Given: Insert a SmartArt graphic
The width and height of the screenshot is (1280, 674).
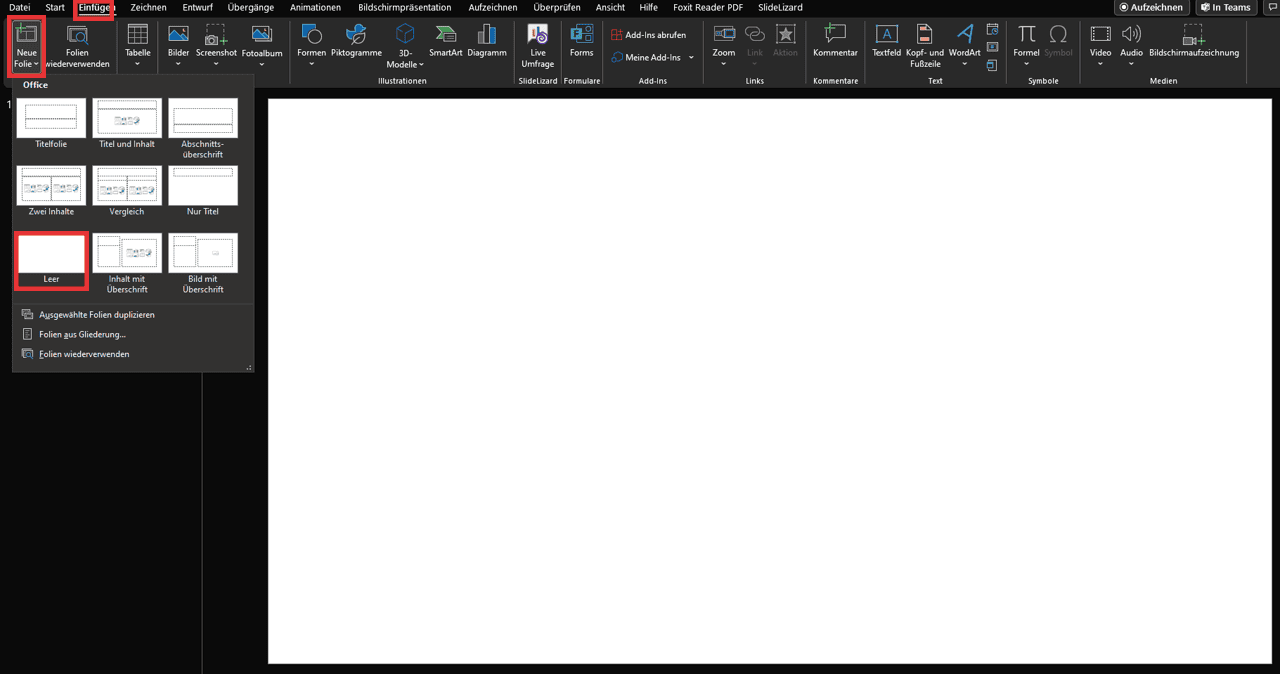Looking at the screenshot, I should [445, 36].
